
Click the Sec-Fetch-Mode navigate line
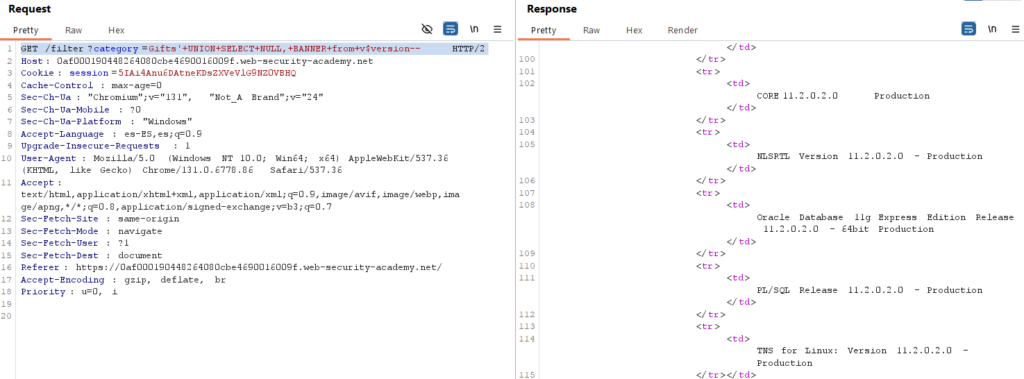pyautogui.click(x=91, y=231)
